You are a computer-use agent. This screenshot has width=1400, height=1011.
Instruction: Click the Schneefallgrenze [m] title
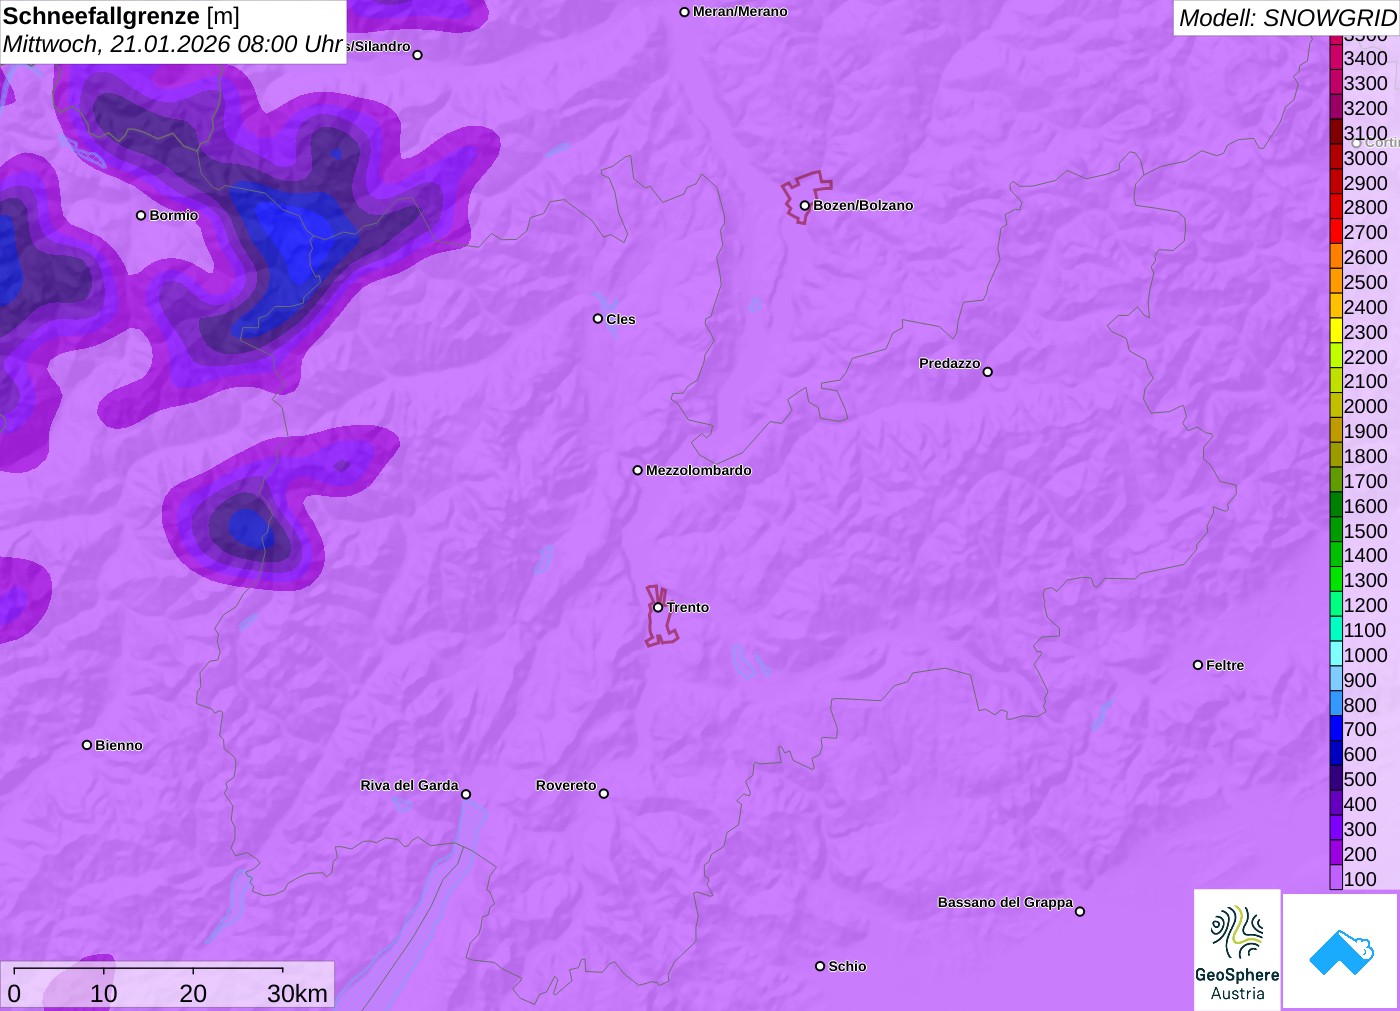pos(121,16)
